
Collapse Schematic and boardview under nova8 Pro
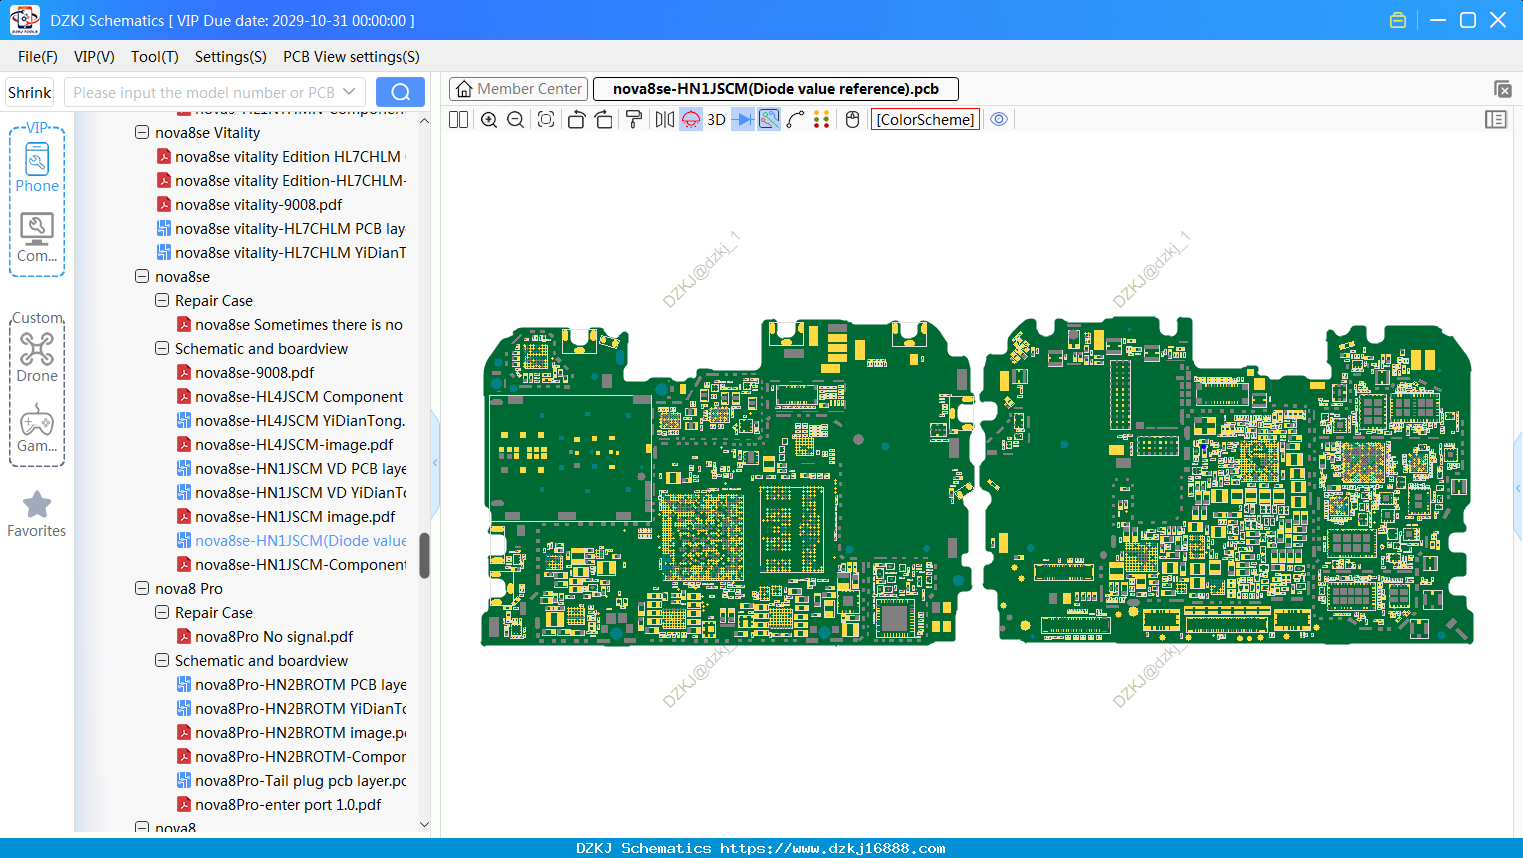162,660
